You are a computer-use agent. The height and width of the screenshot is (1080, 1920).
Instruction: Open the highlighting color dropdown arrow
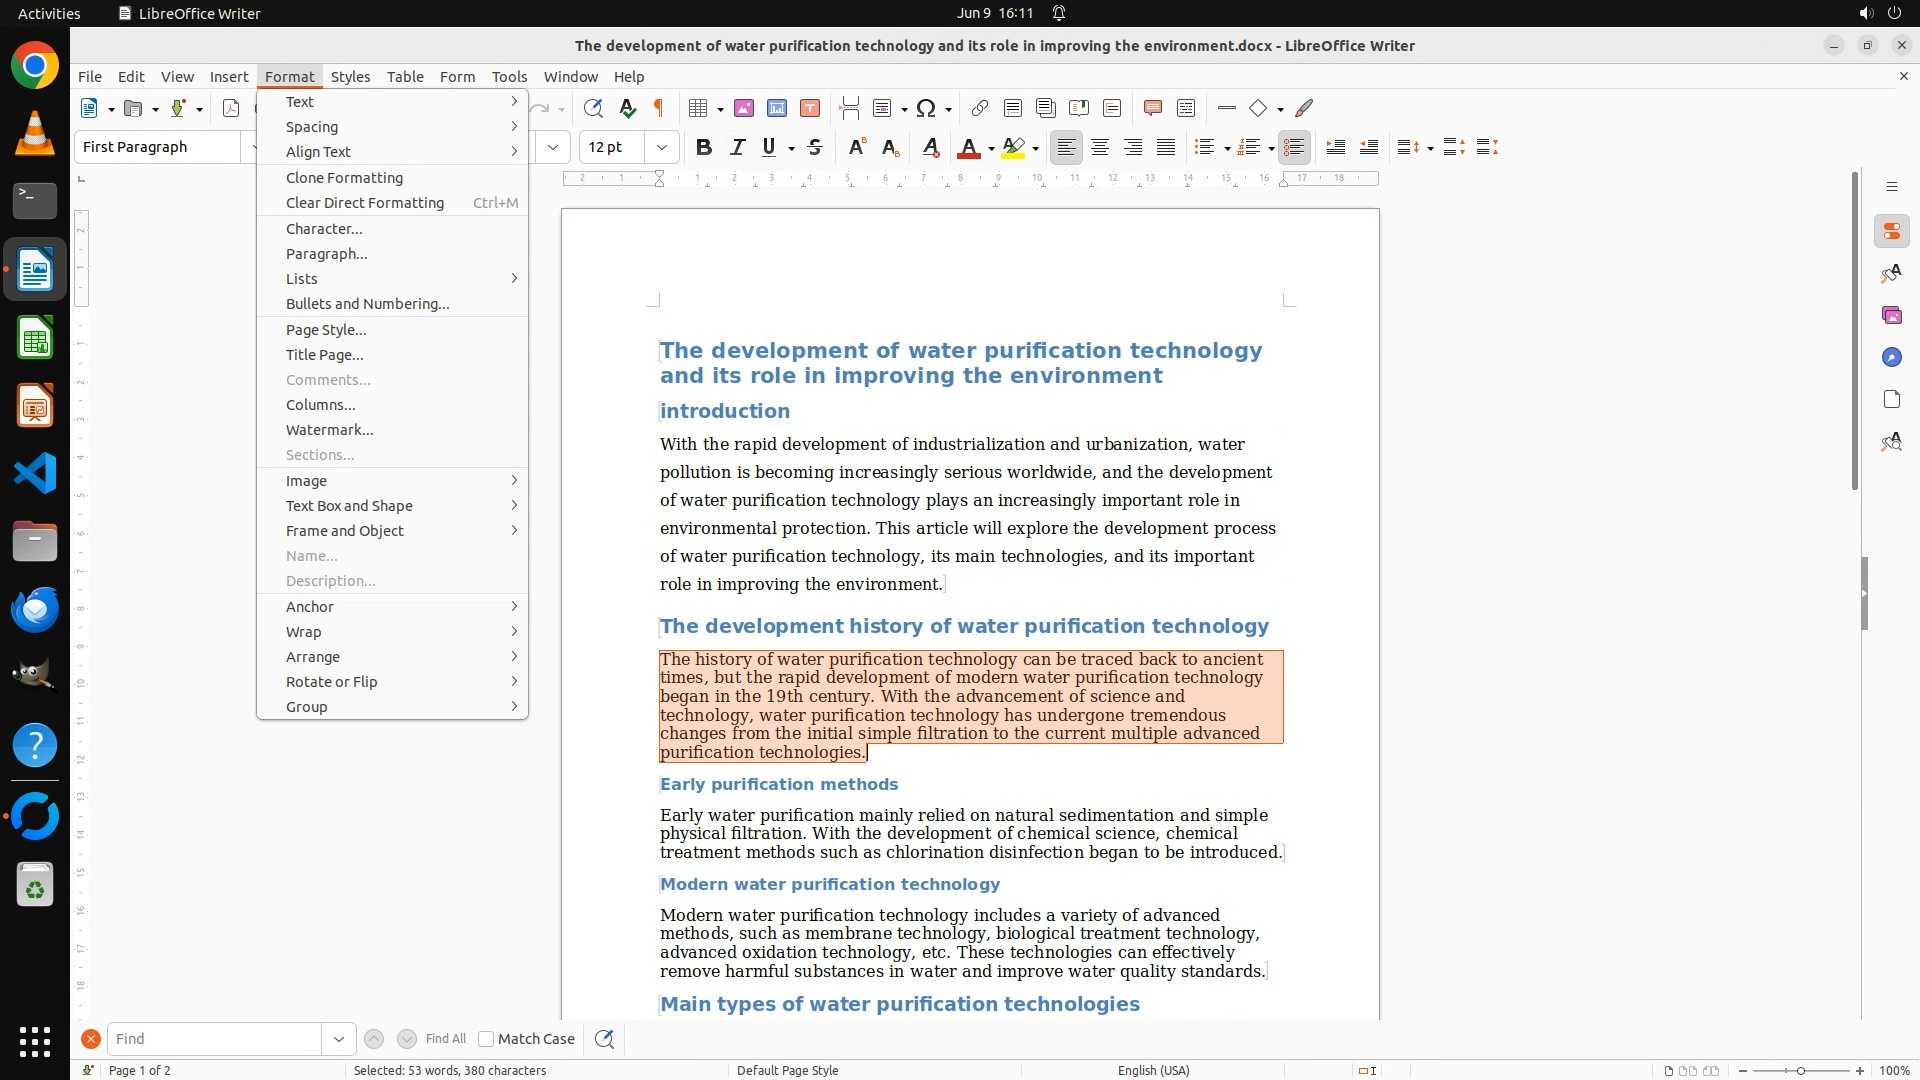point(1036,148)
